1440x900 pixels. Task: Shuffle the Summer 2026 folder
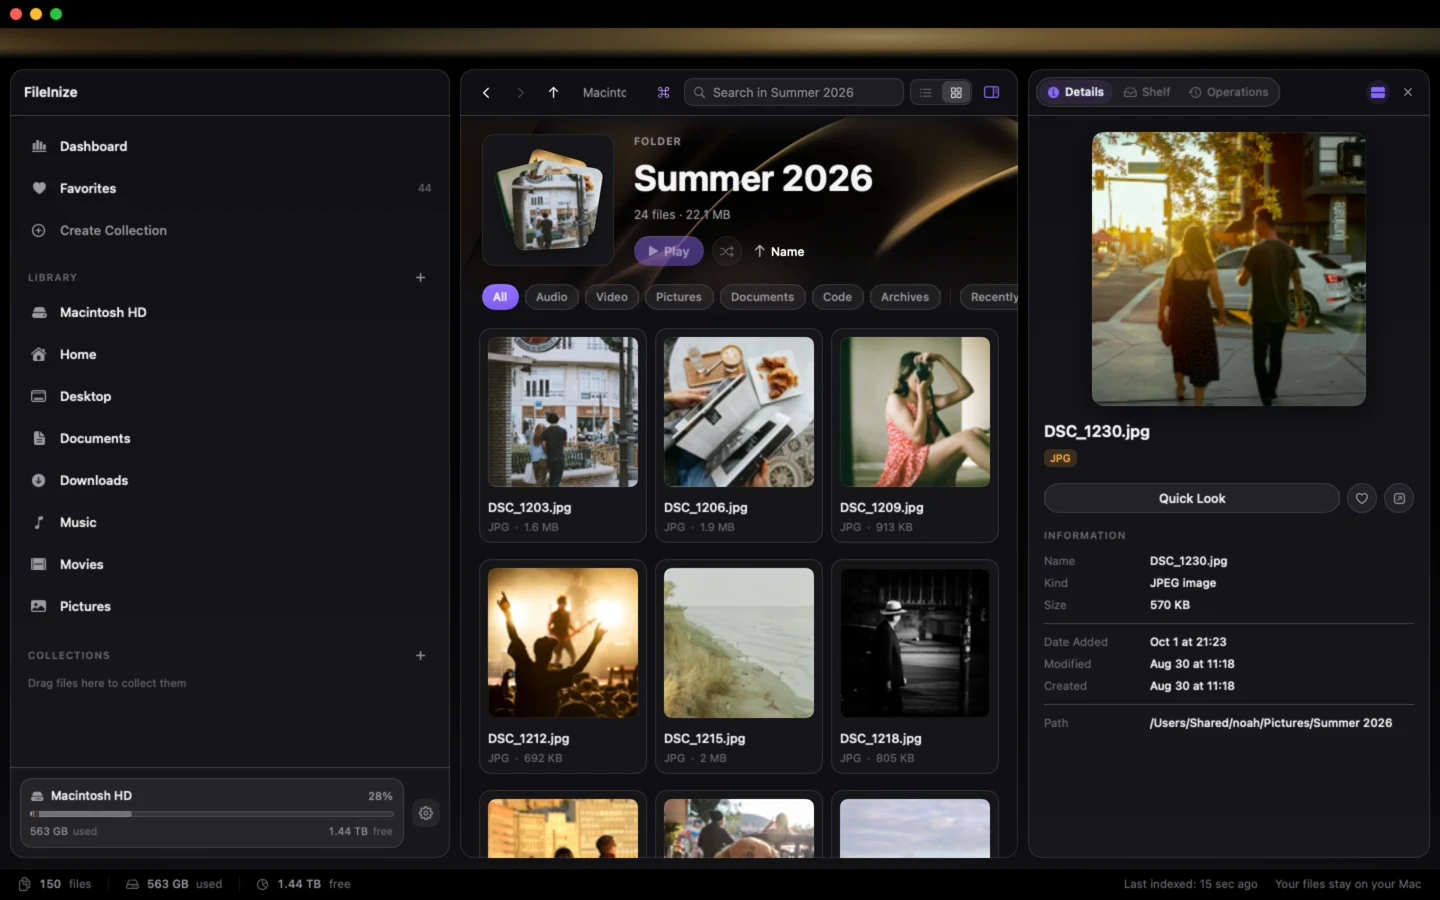click(727, 251)
